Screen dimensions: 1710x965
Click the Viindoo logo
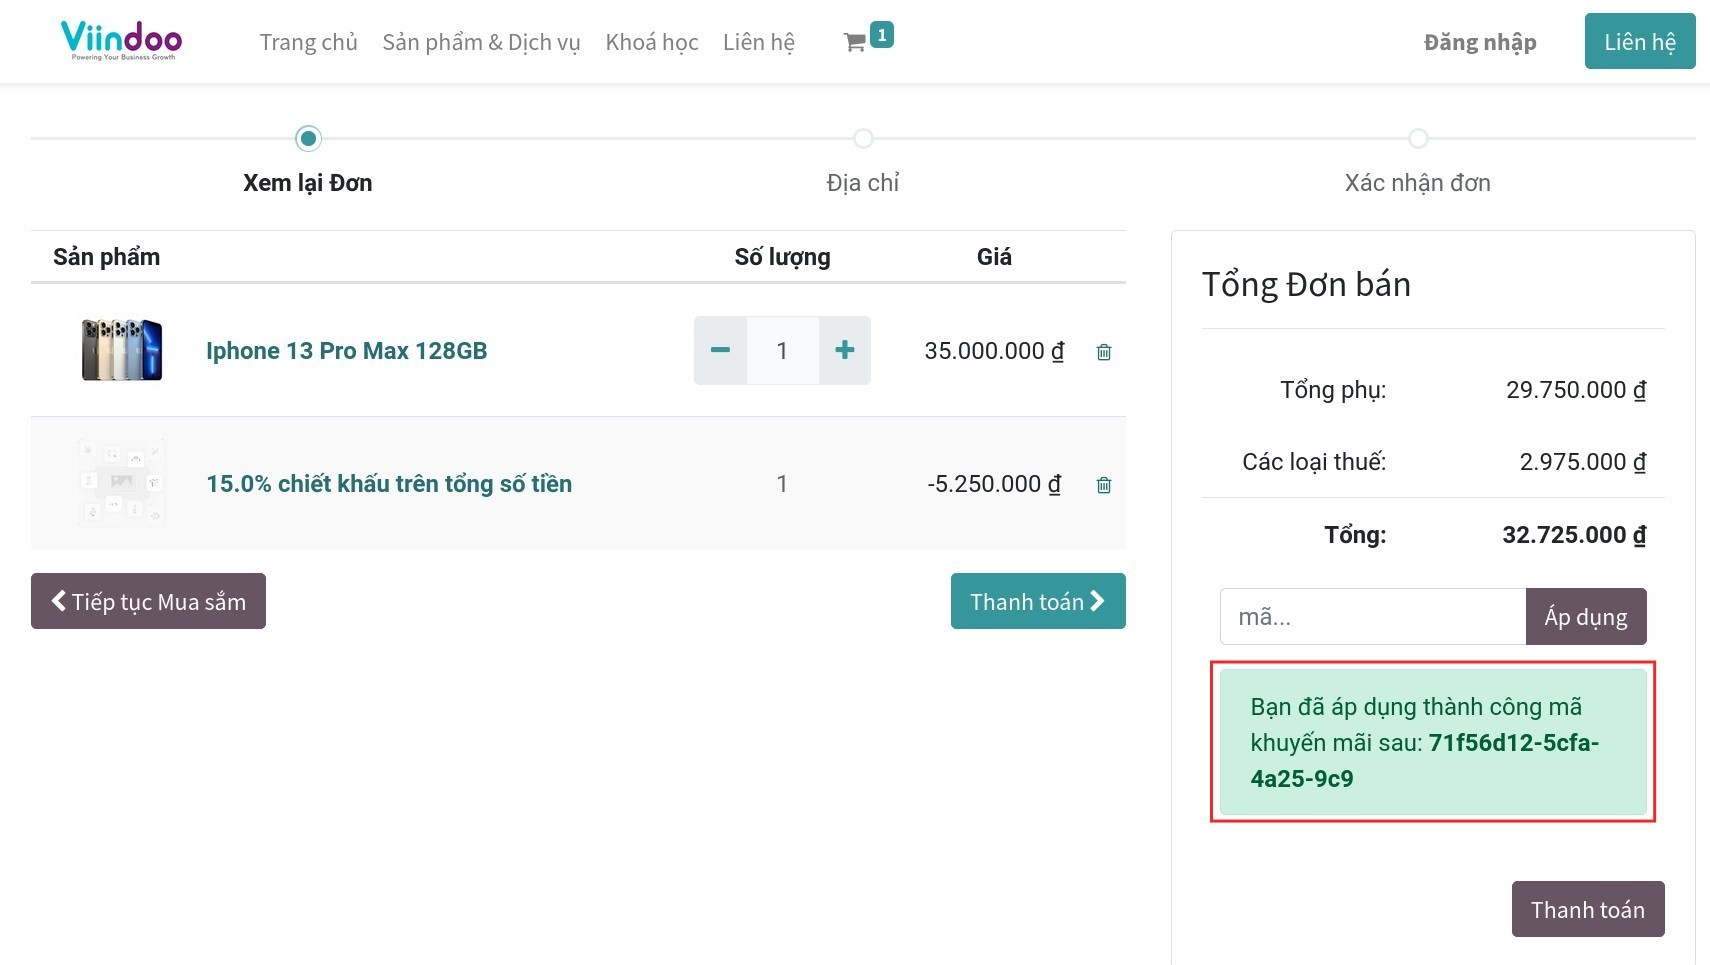[x=122, y=40]
